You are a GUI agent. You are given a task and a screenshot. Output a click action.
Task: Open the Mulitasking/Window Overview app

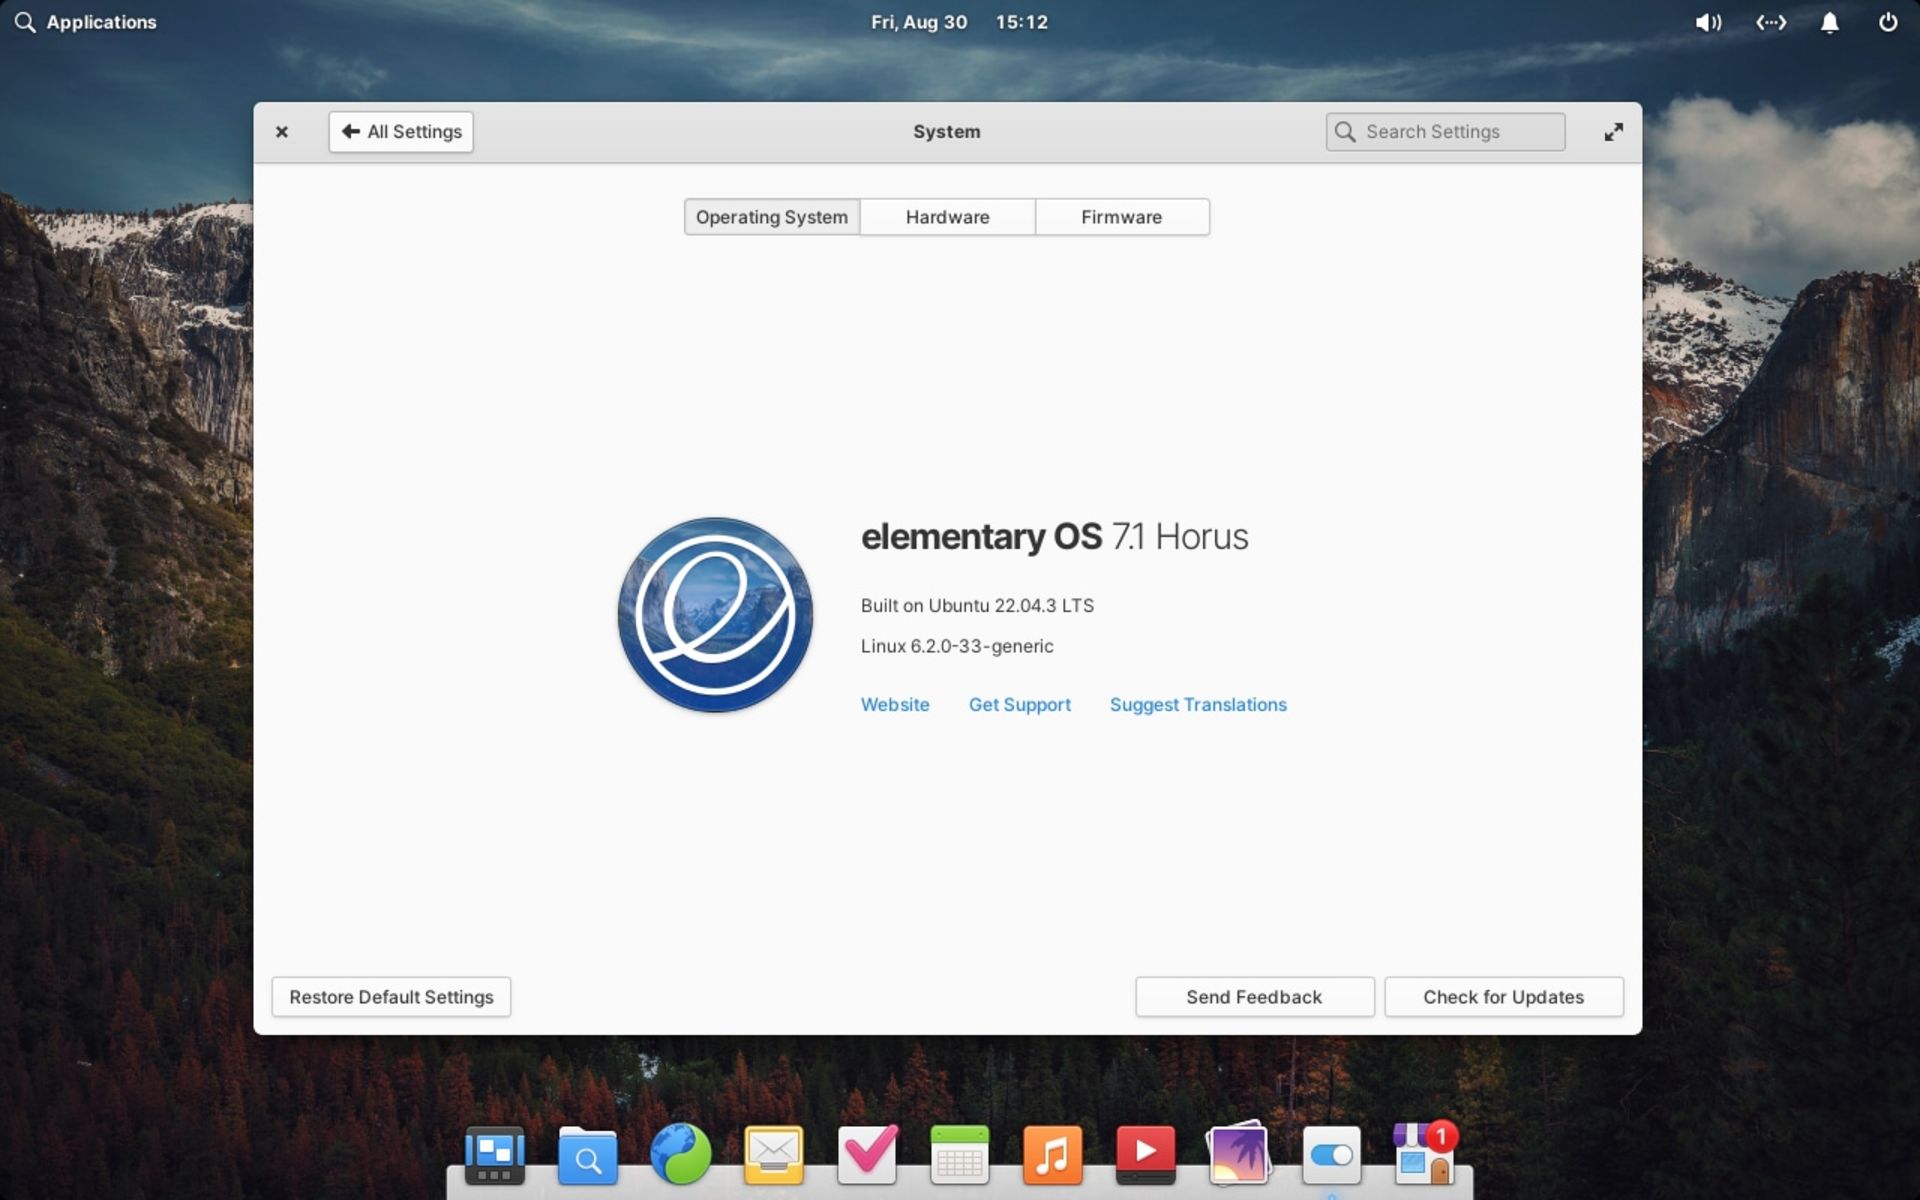click(x=493, y=1152)
